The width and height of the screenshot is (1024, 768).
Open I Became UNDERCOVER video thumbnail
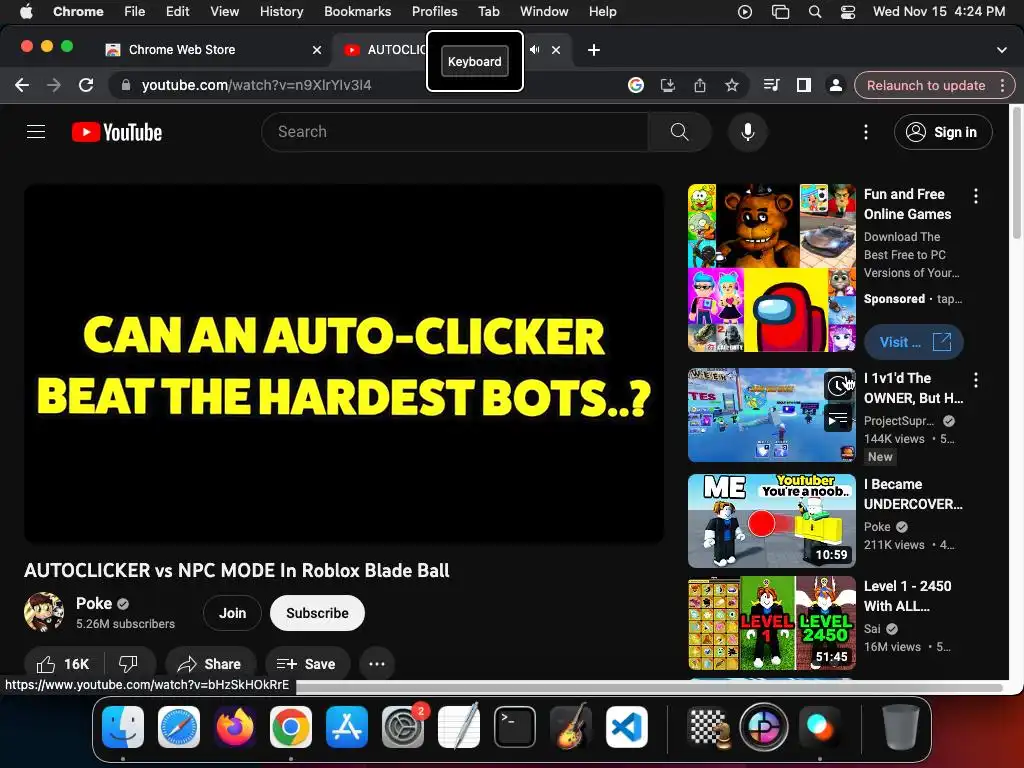[771, 520]
